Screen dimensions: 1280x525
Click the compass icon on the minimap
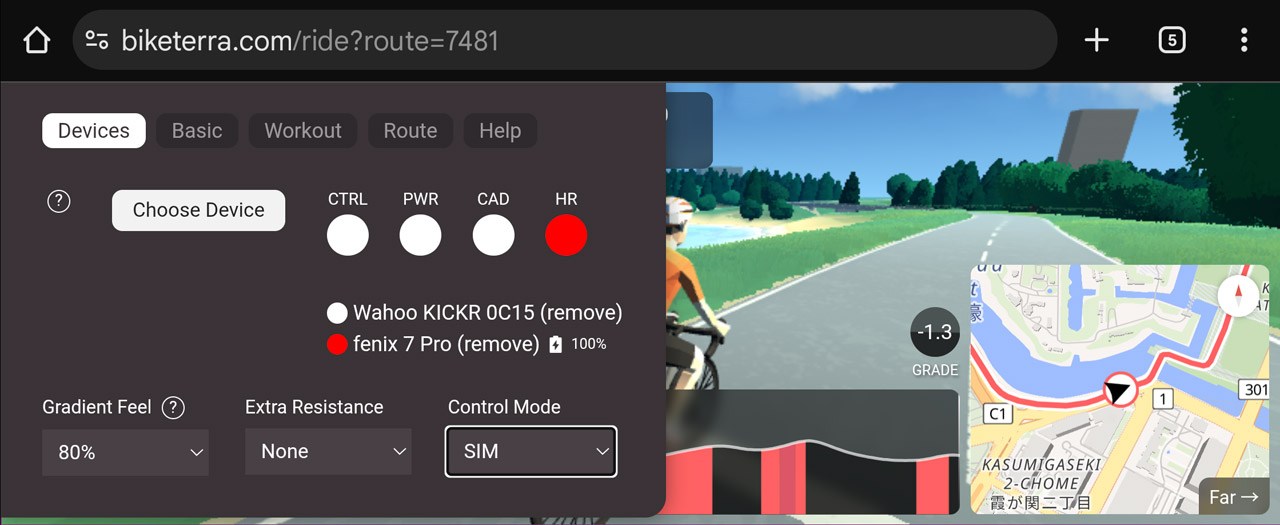tap(1238, 297)
